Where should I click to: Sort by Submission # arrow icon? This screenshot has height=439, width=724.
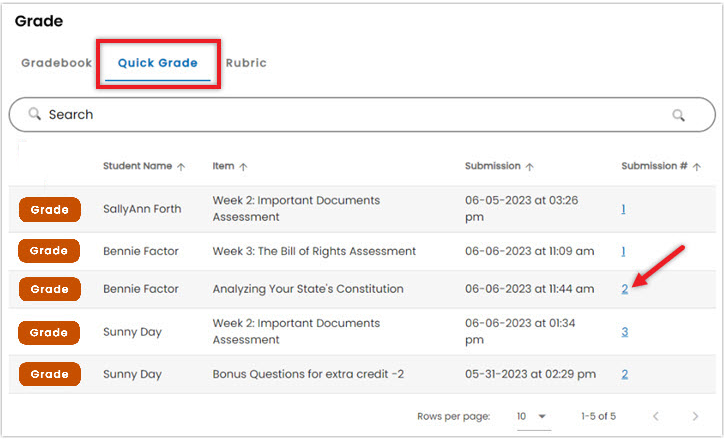coord(697,167)
